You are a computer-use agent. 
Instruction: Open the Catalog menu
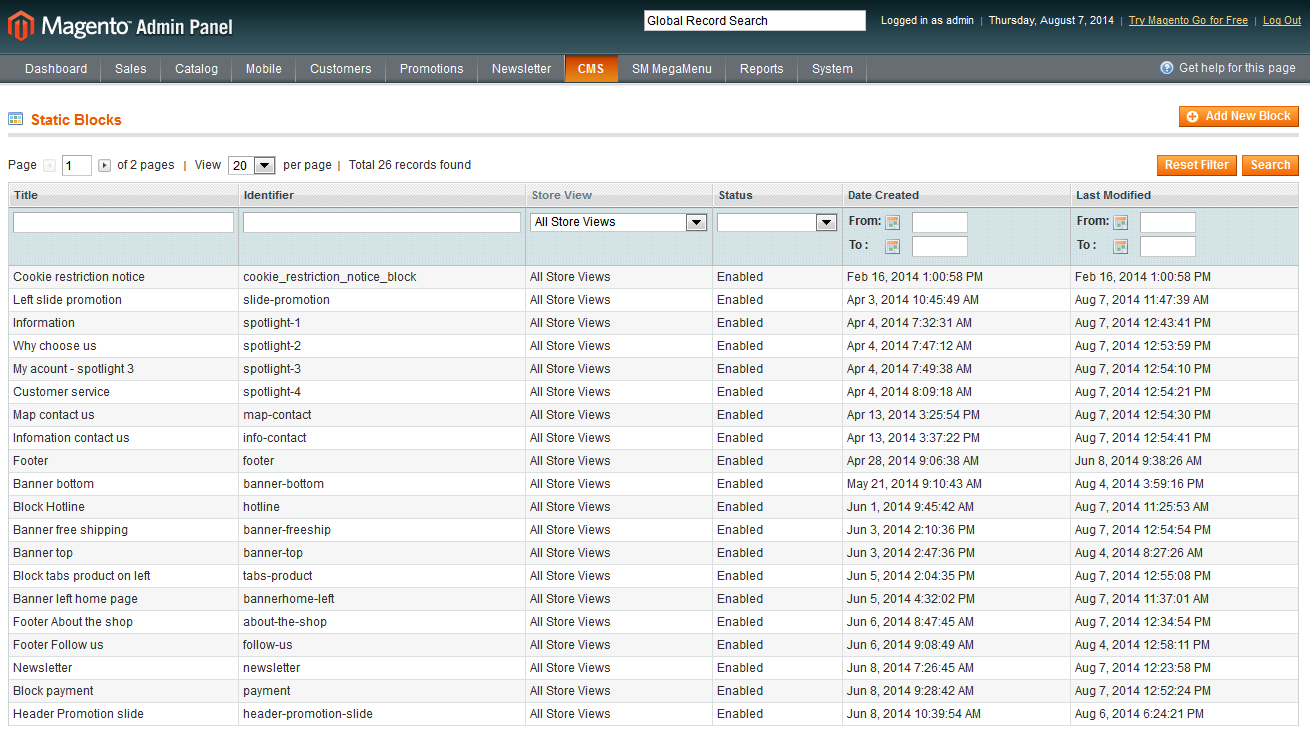196,69
